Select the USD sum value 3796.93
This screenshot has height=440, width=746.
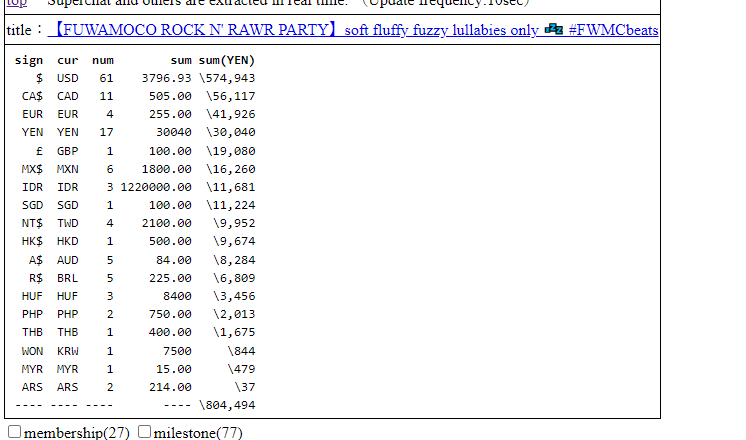point(167,78)
